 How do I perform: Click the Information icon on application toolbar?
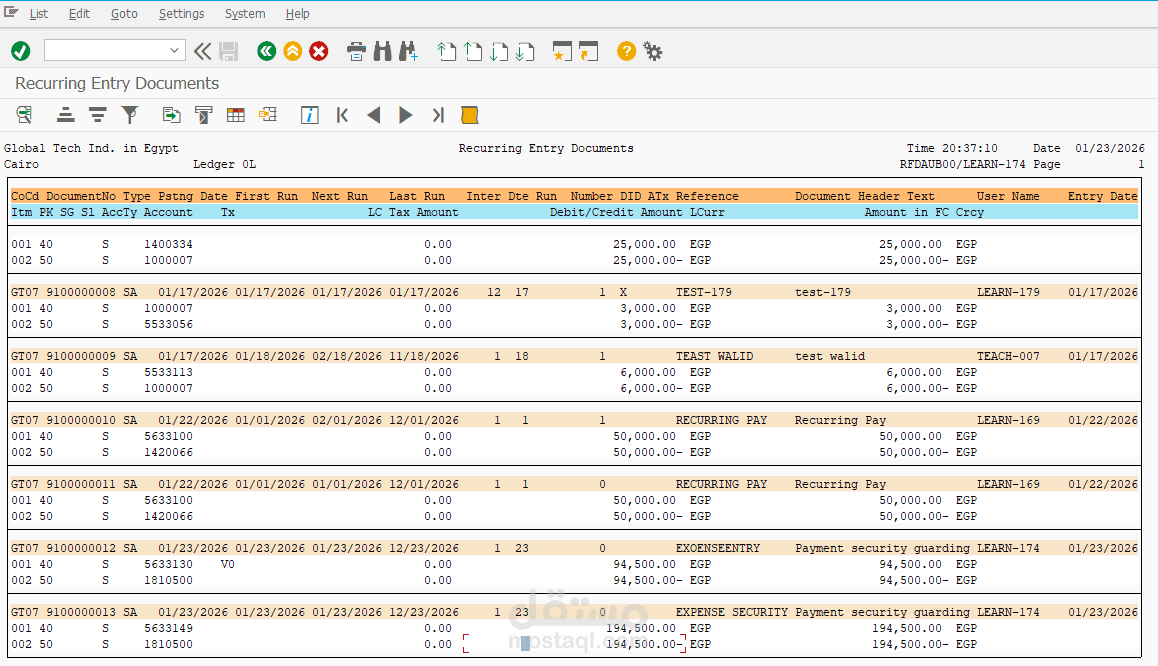coord(309,115)
